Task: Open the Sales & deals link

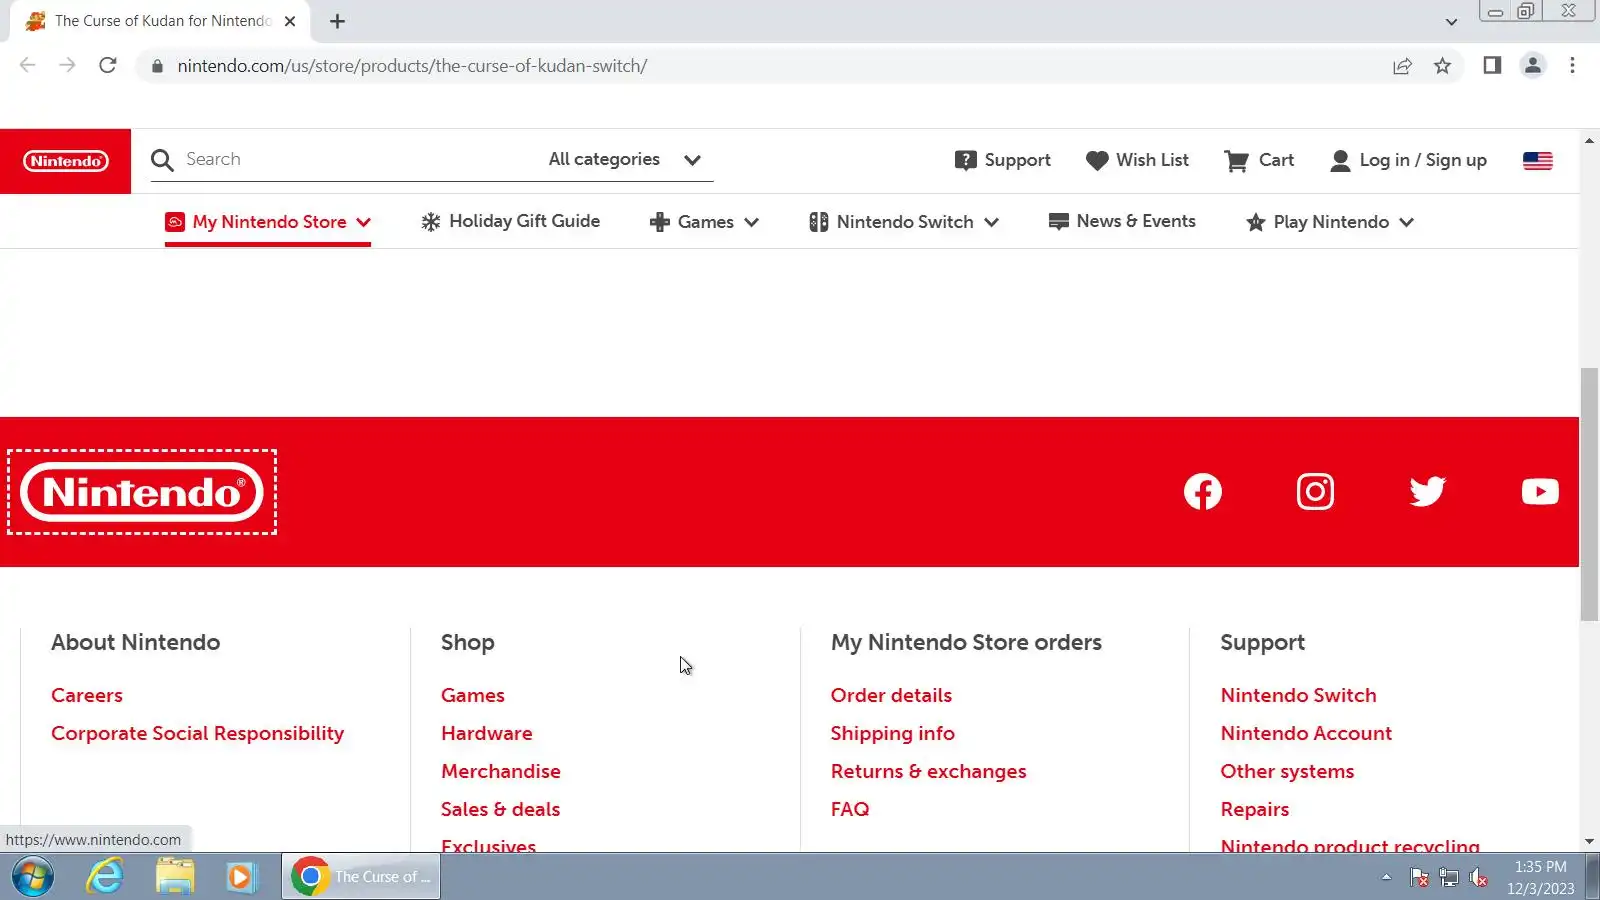Action: [500, 809]
